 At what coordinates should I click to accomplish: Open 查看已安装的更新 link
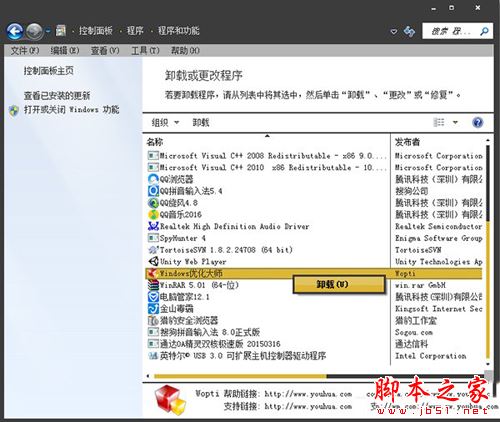click(57, 96)
